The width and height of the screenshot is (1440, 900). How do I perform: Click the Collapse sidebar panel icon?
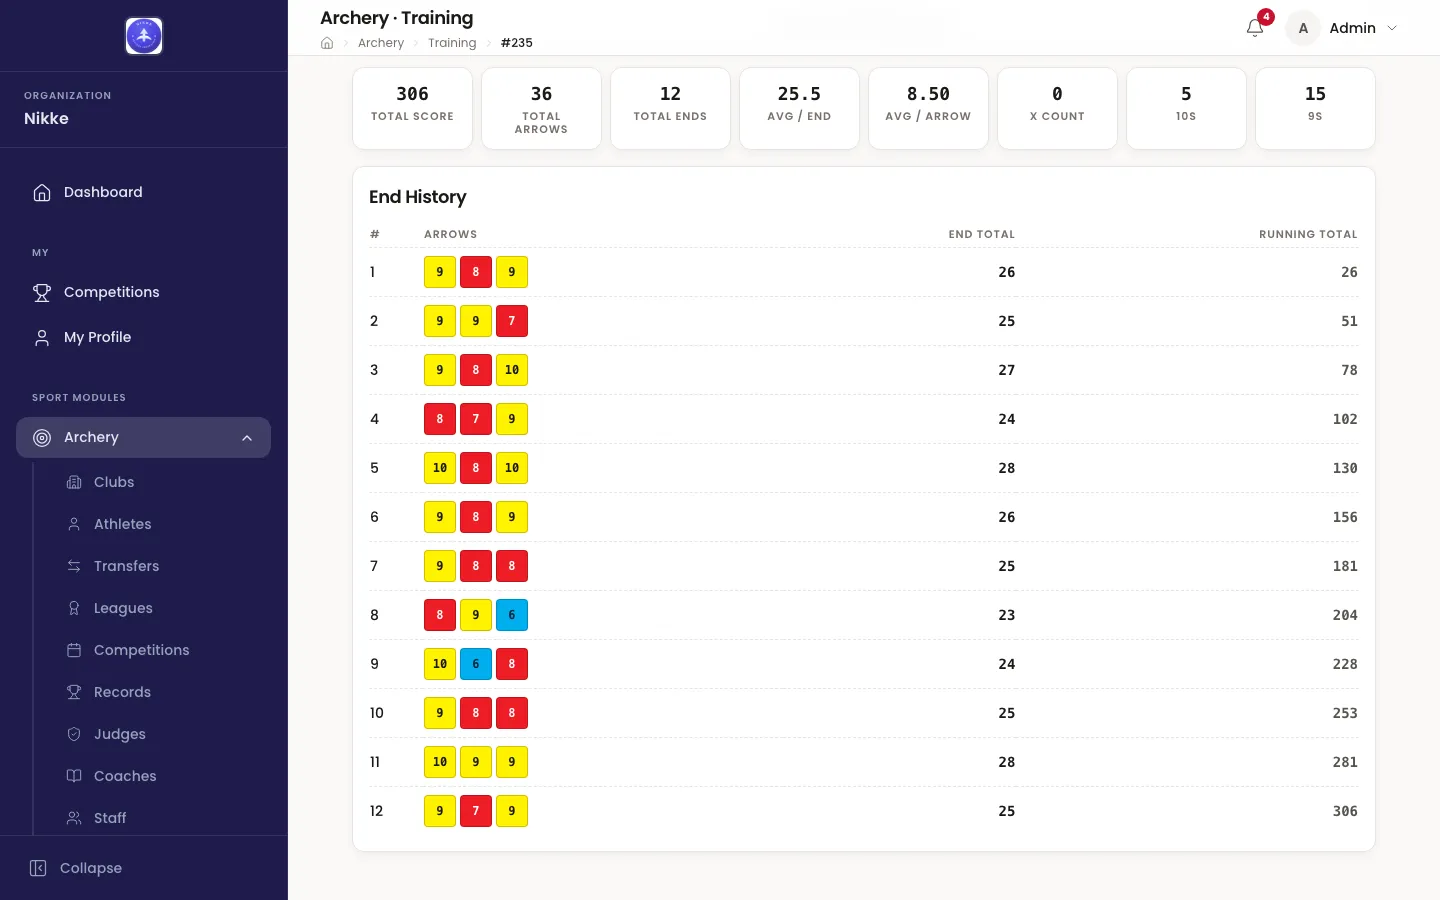point(38,868)
